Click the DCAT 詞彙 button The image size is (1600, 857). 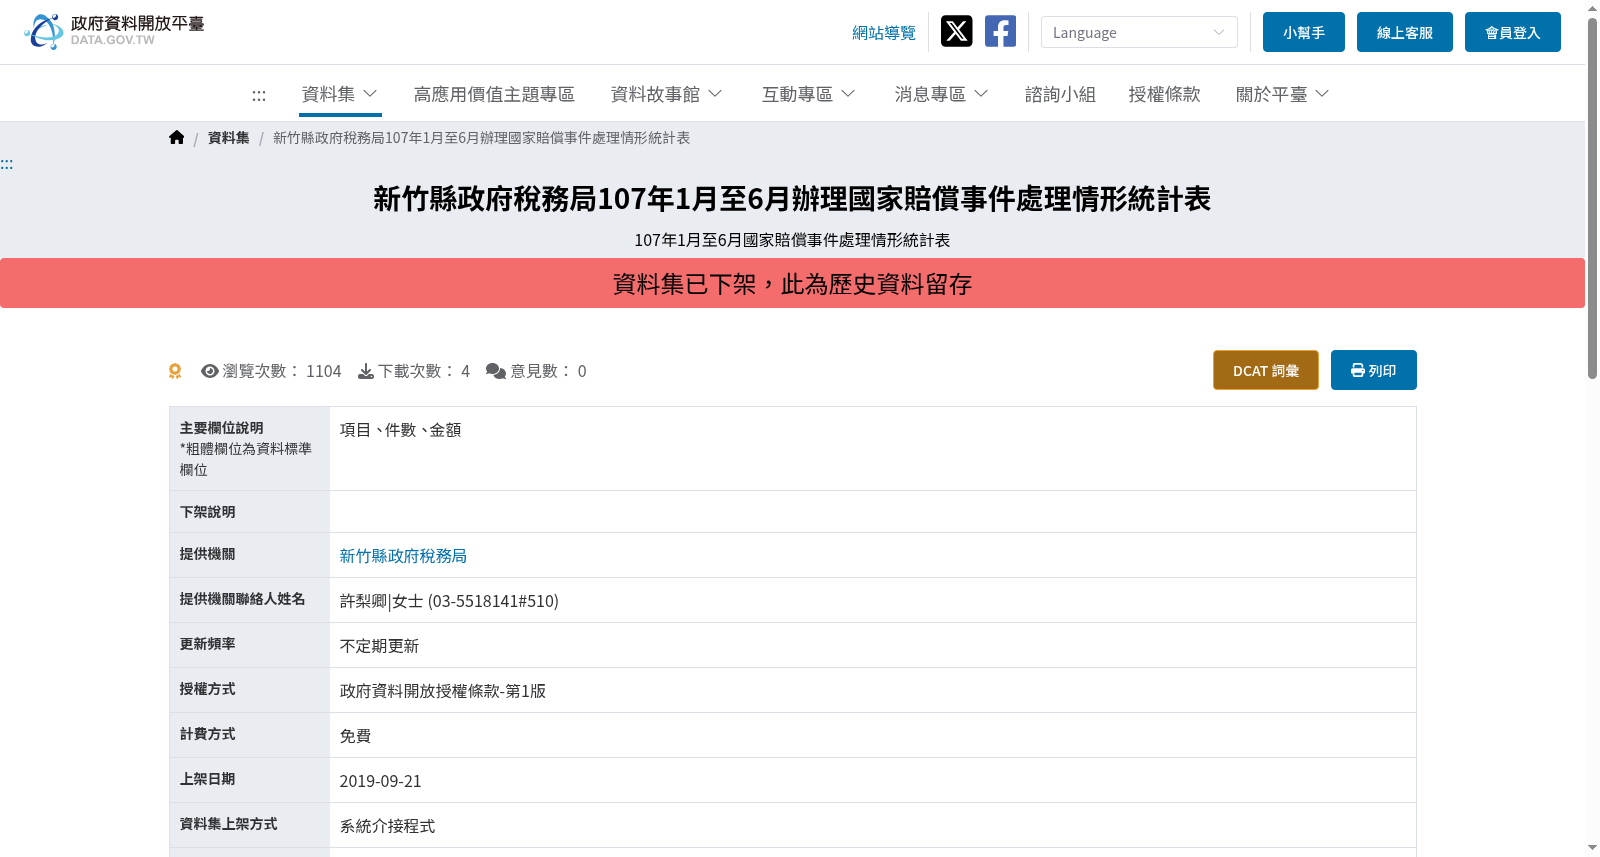[x=1266, y=370]
